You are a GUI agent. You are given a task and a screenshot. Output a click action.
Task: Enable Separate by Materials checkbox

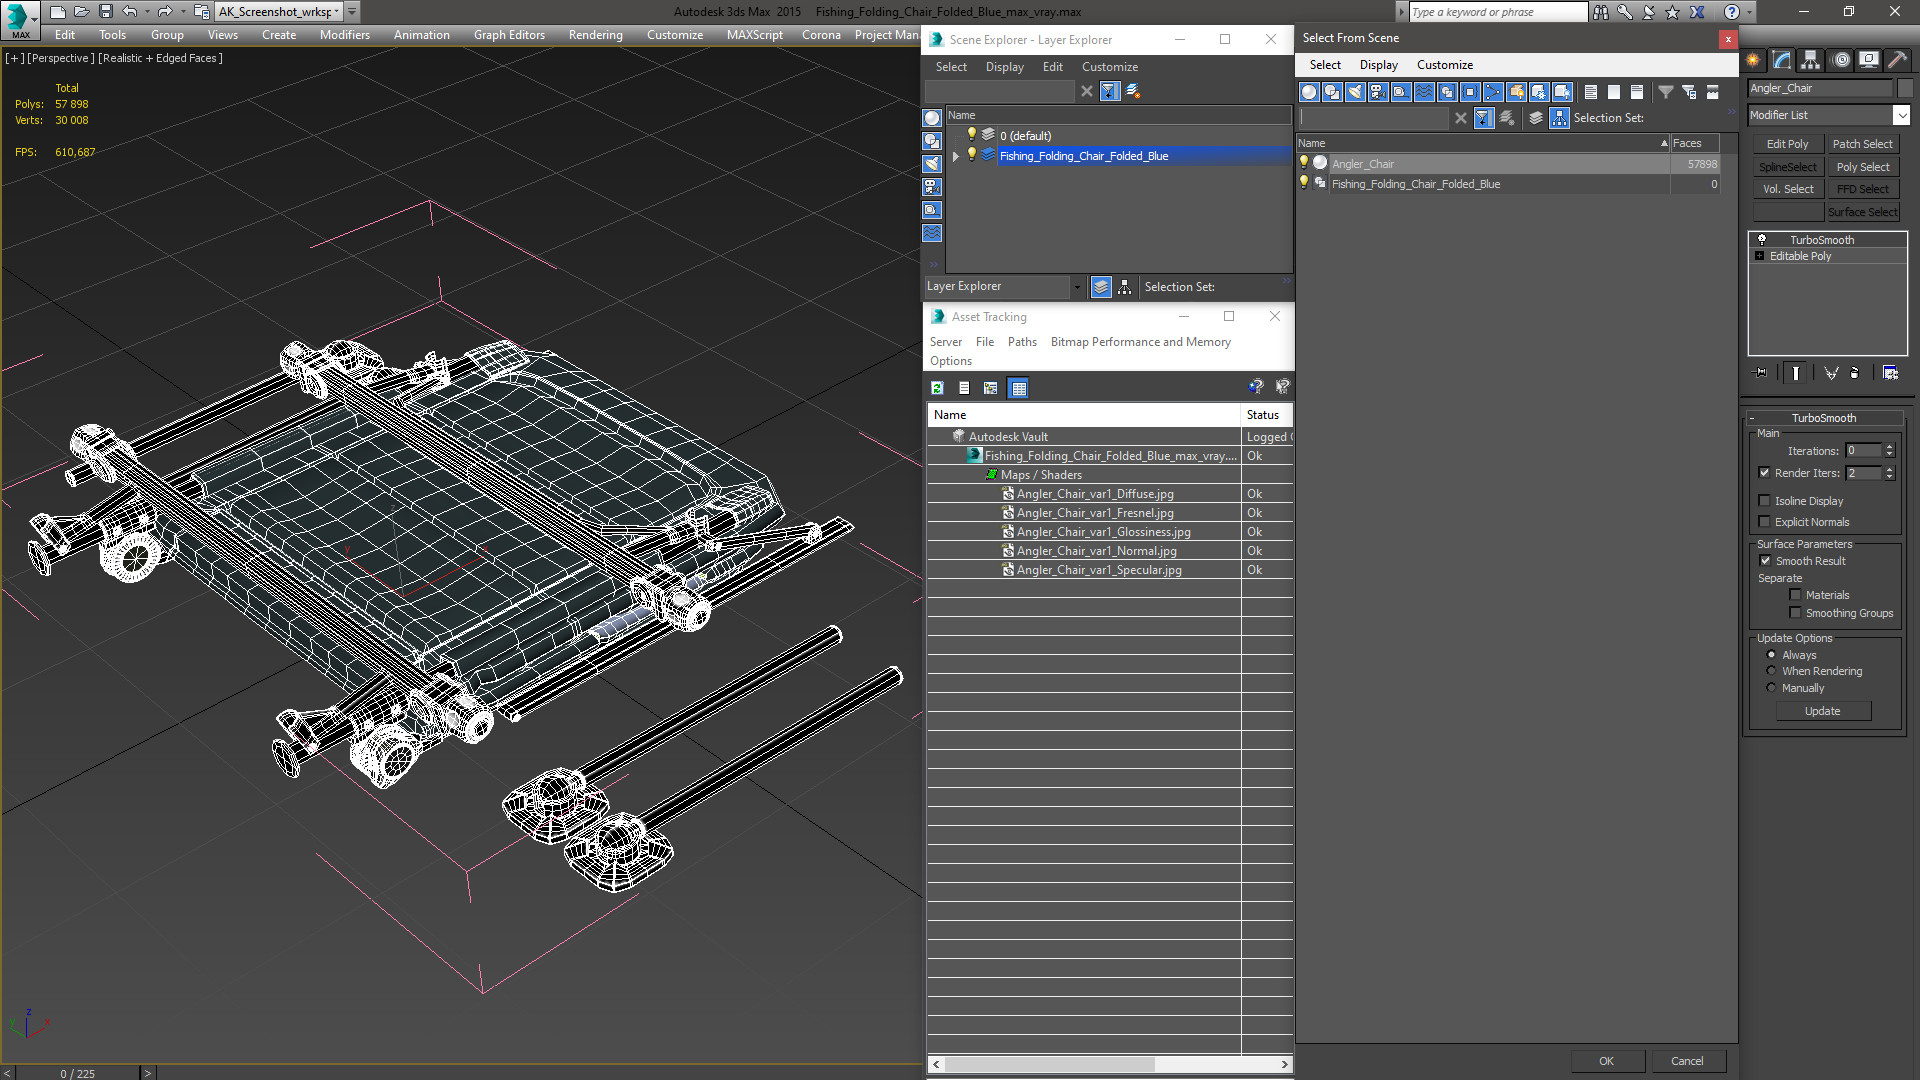1795,595
